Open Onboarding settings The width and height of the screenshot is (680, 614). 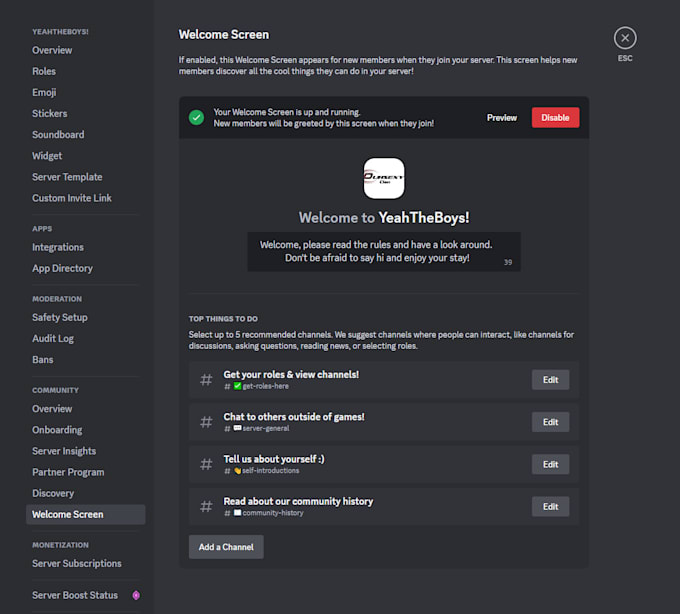[57, 430]
